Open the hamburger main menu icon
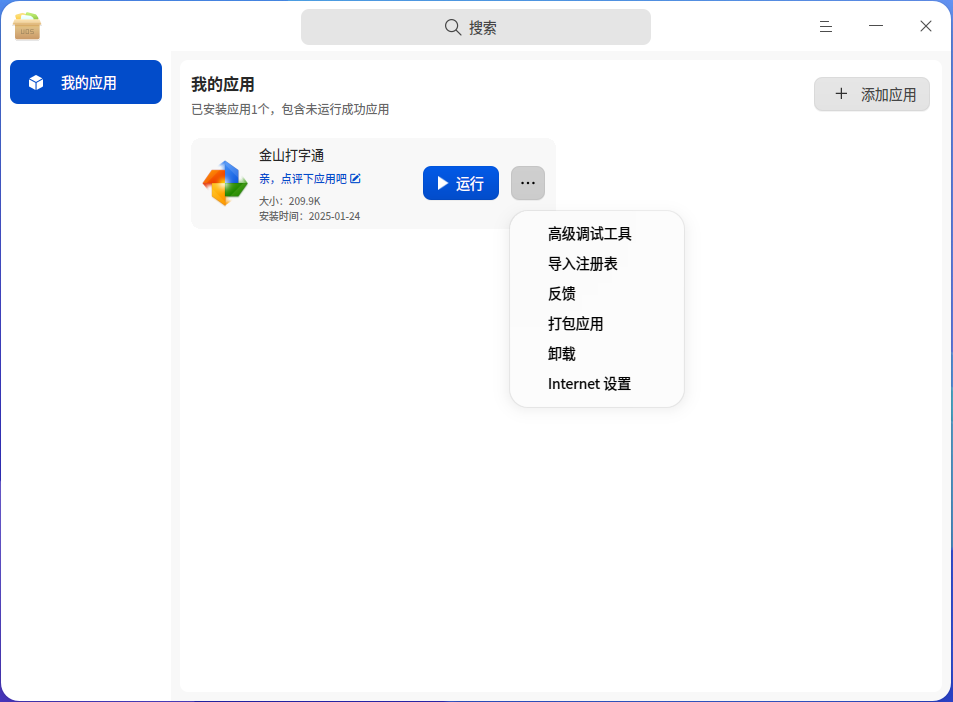This screenshot has height=702, width=953. coord(825,27)
